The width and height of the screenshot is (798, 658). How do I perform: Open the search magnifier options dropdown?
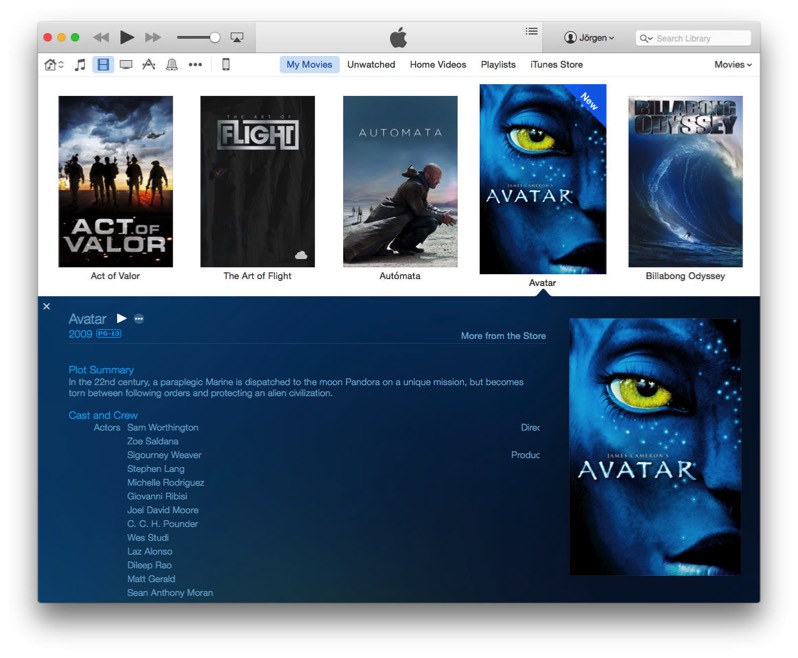click(x=646, y=38)
